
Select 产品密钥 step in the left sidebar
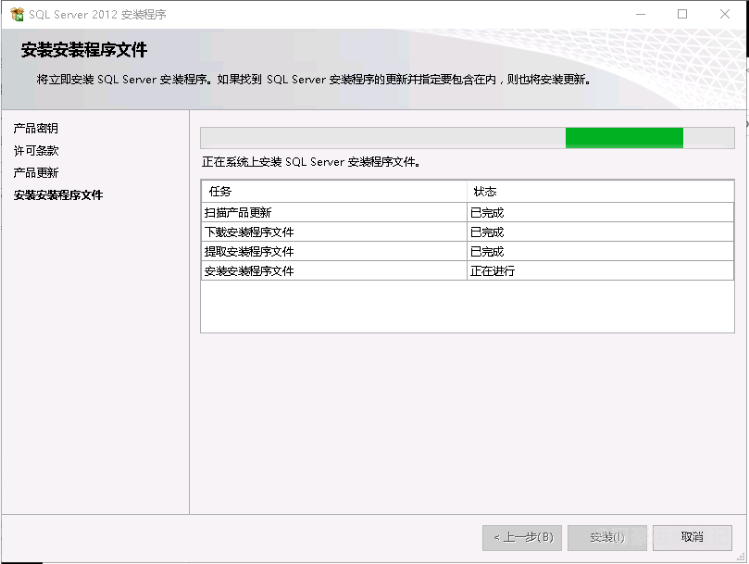pos(36,129)
